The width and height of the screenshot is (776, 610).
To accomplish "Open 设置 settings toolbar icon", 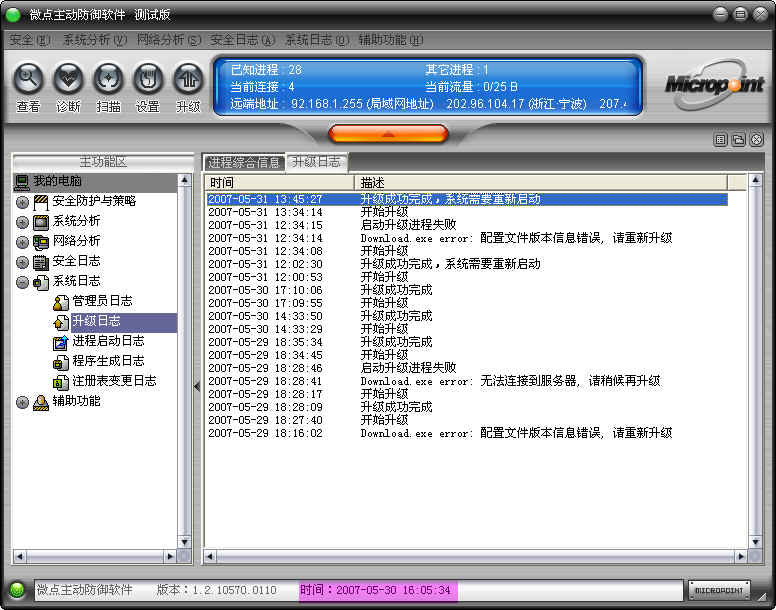I will click(148, 78).
